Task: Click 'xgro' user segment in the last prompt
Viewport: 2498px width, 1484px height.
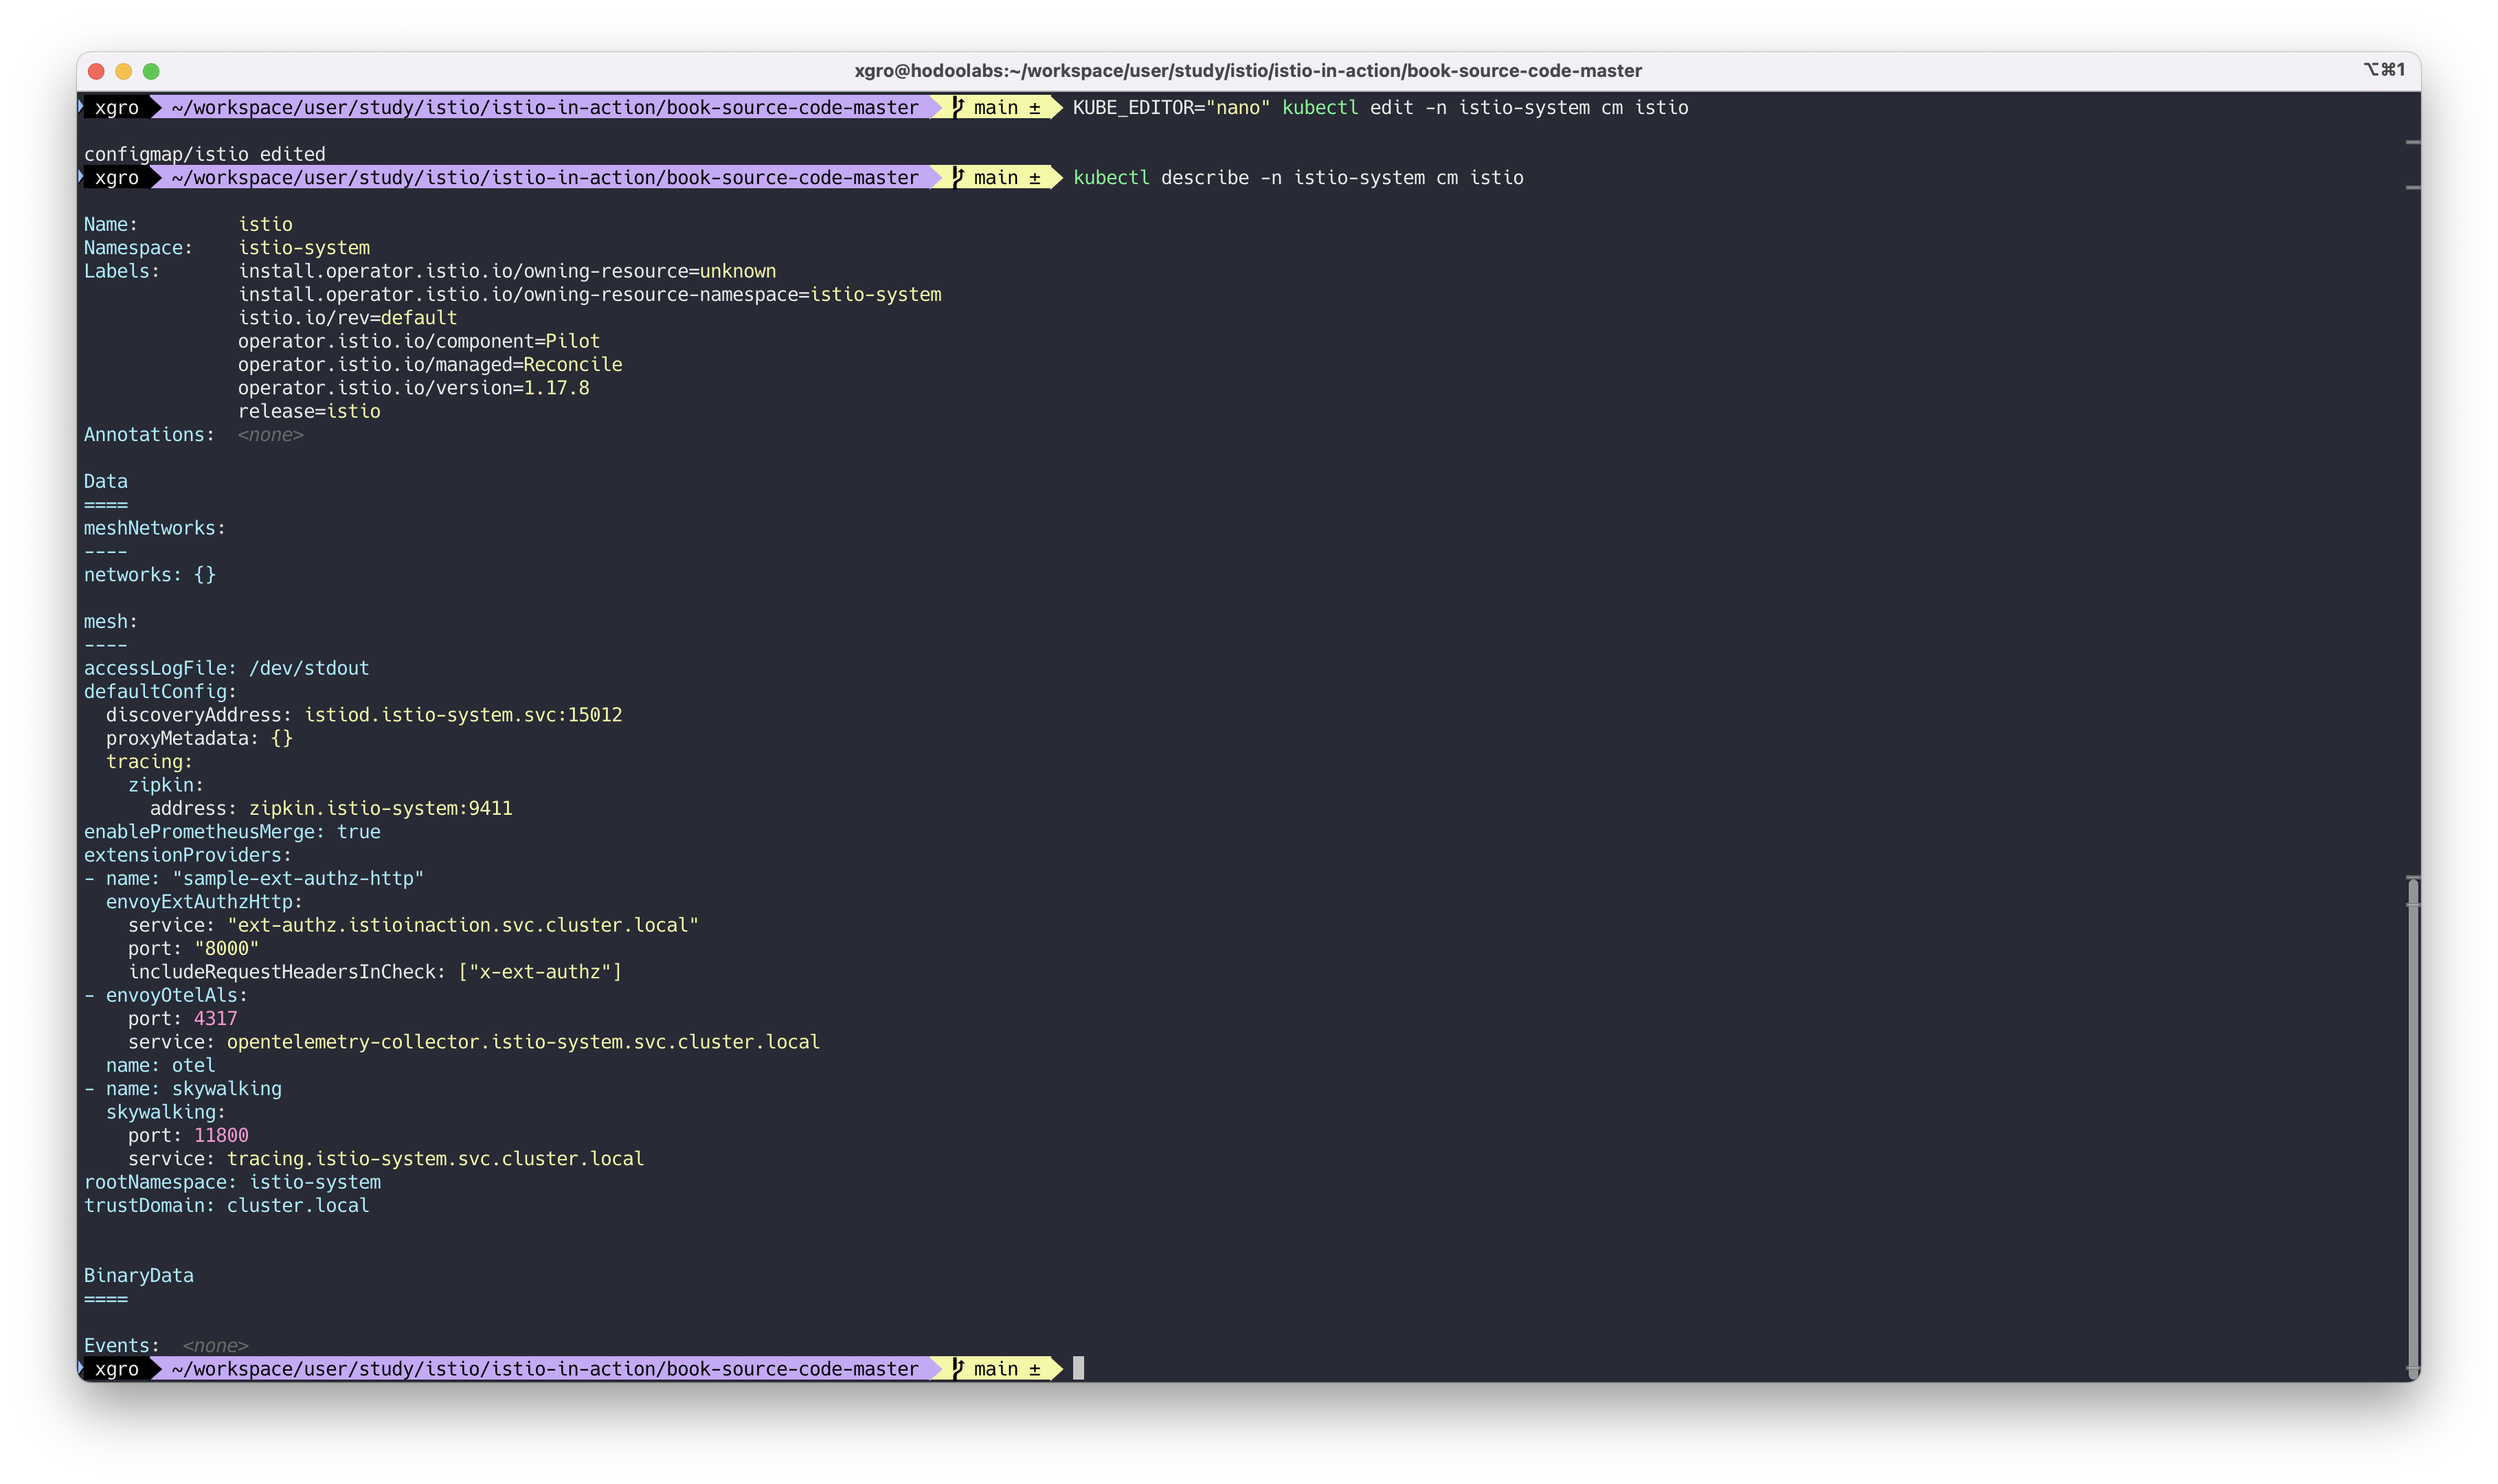Action: point(117,1368)
